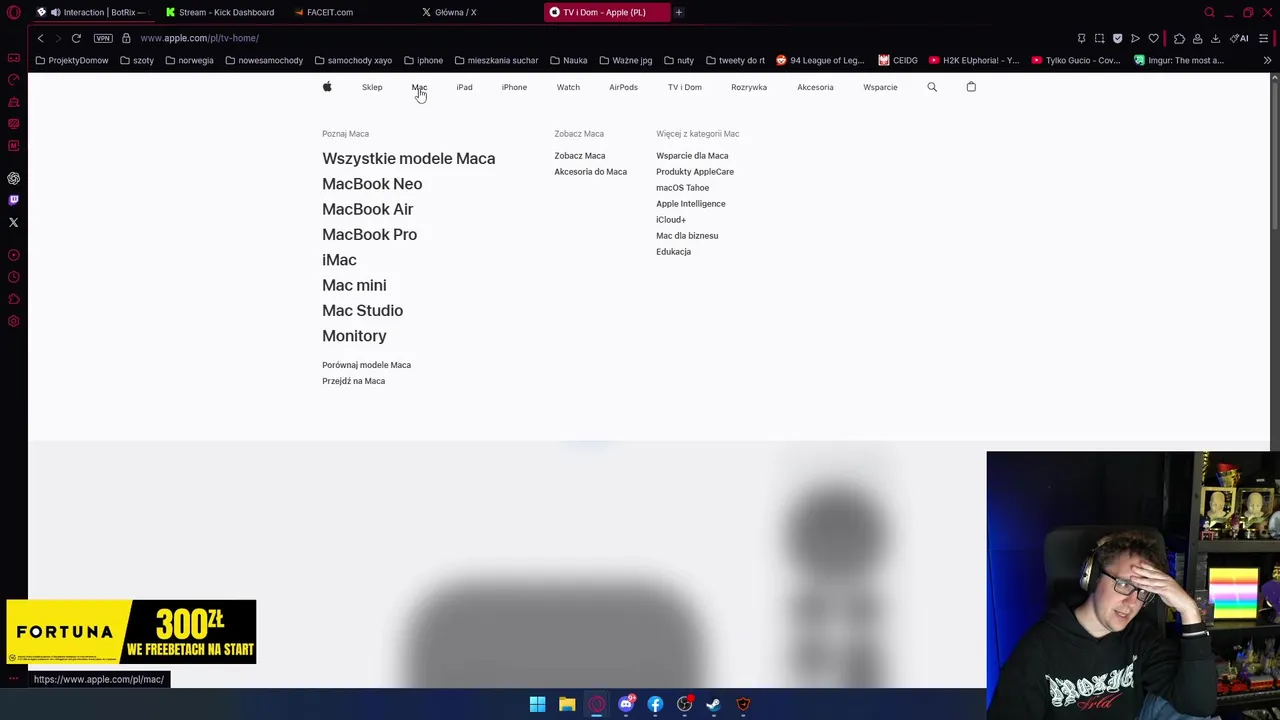Open the Wsparcie navigation item
The image size is (1280, 720).
click(x=880, y=87)
